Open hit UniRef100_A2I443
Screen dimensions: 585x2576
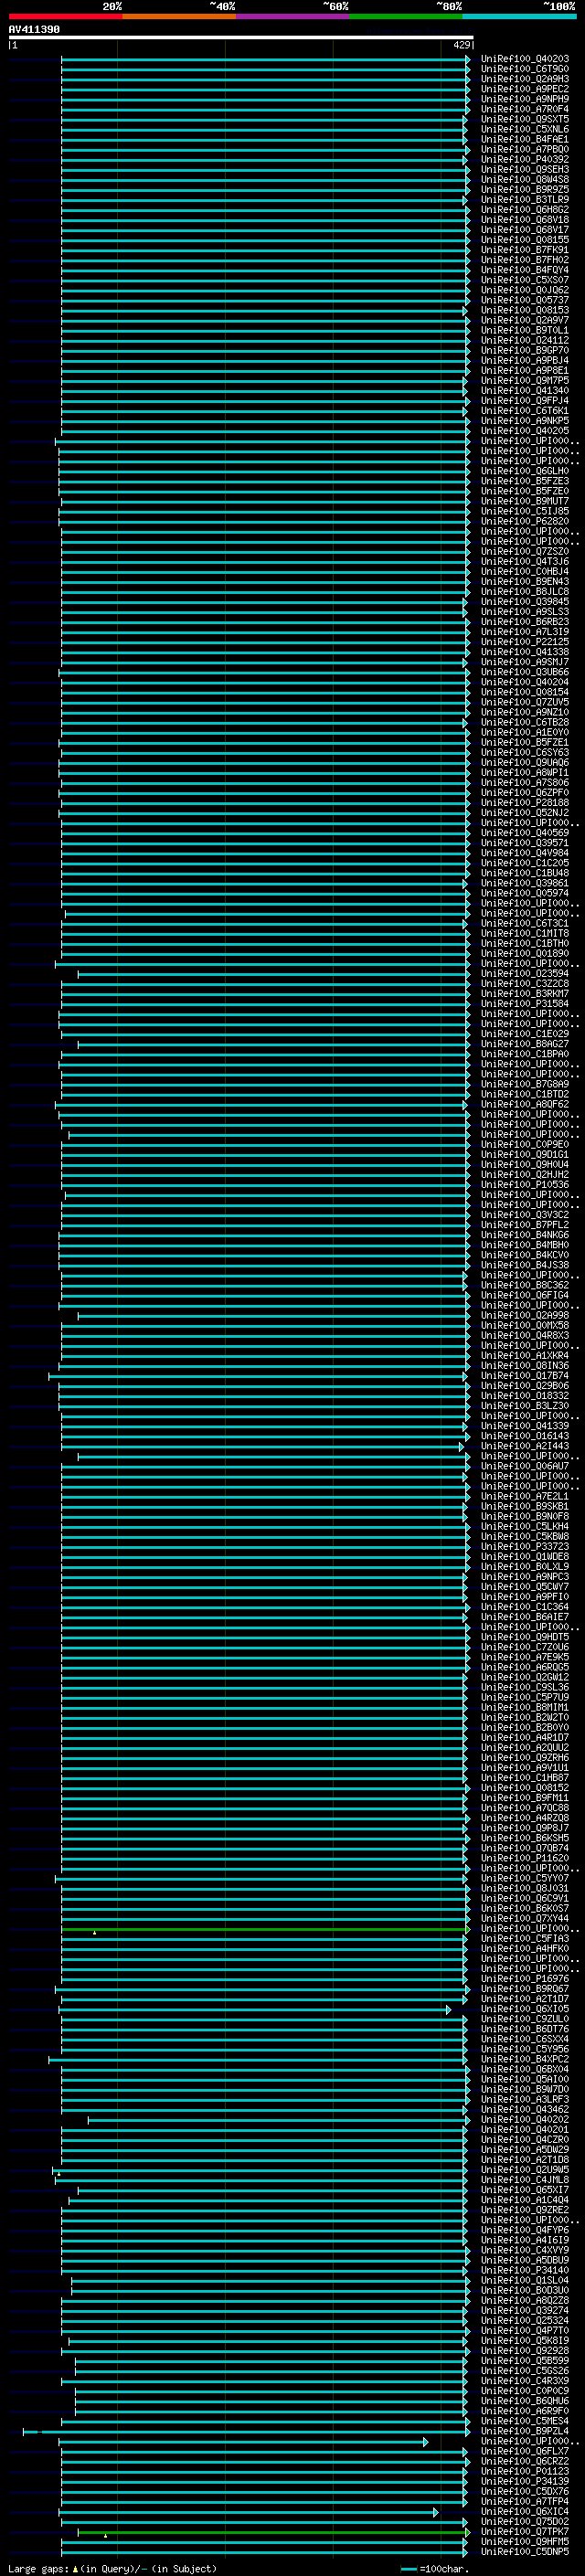coord(525,1446)
